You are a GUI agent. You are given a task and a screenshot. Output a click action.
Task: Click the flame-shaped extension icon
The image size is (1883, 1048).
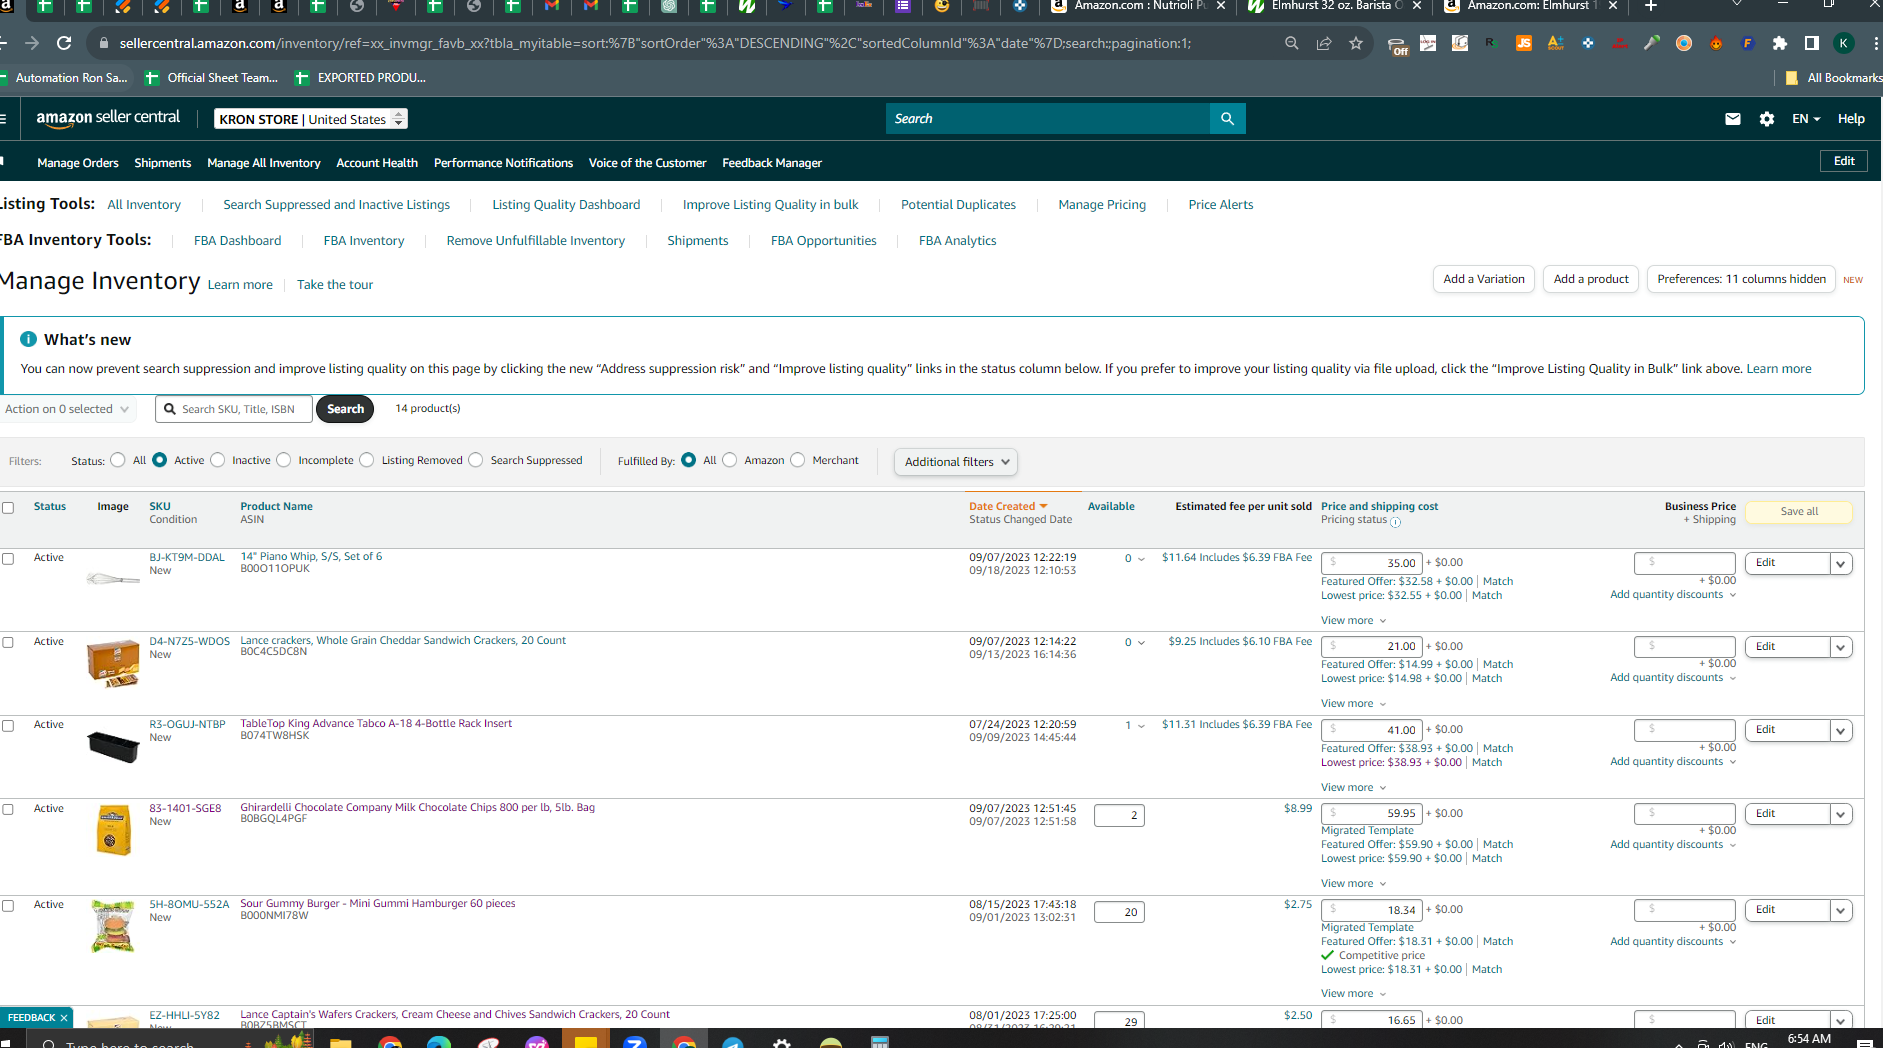(1716, 43)
